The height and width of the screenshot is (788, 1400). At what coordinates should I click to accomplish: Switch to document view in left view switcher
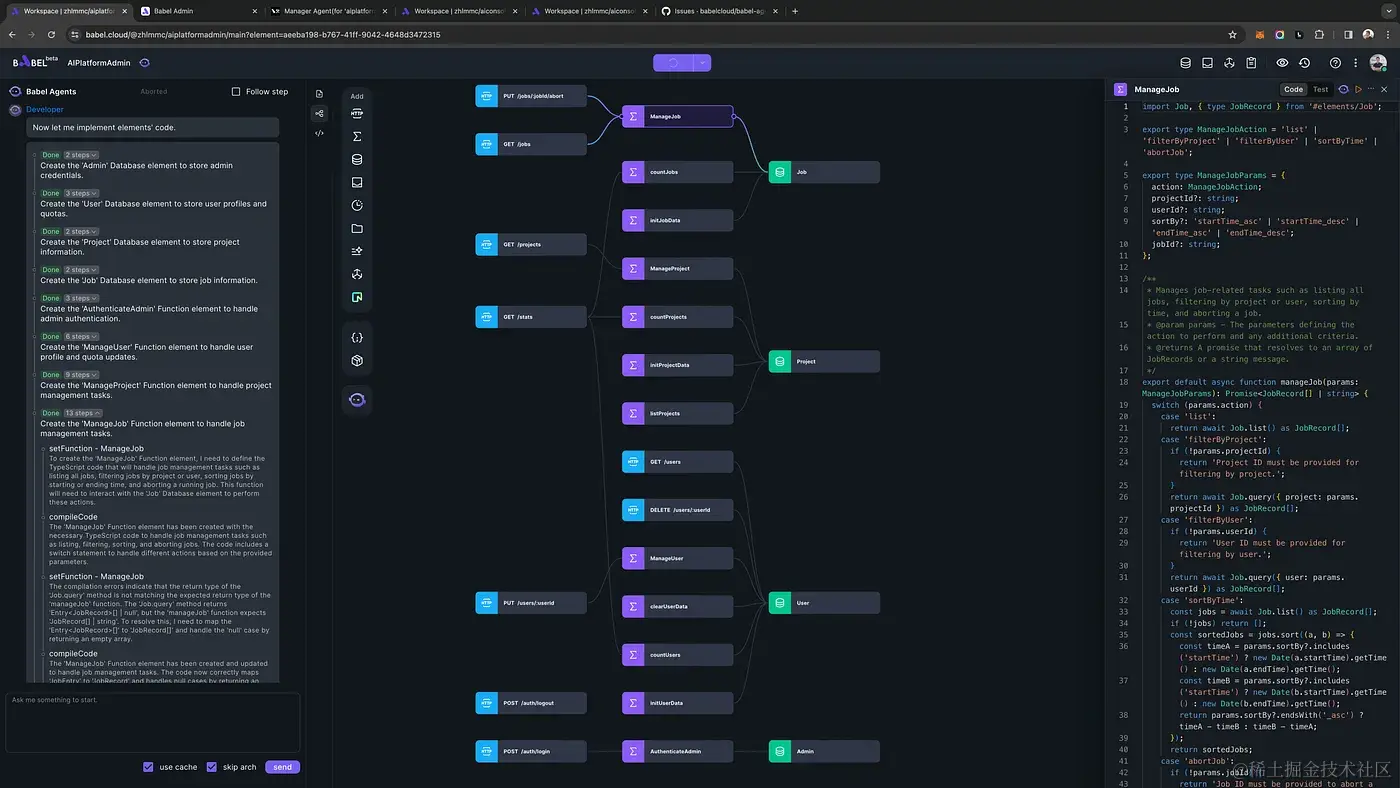(x=319, y=94)
